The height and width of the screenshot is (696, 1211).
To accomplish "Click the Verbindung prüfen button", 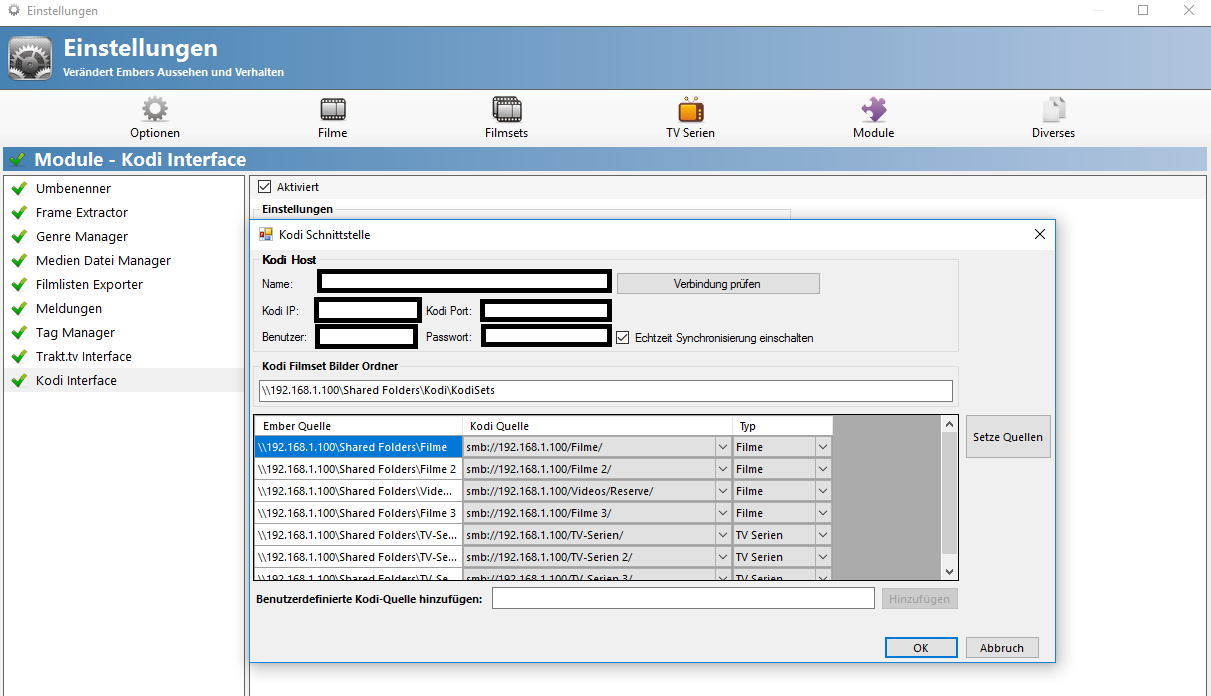I will (718, 283).
